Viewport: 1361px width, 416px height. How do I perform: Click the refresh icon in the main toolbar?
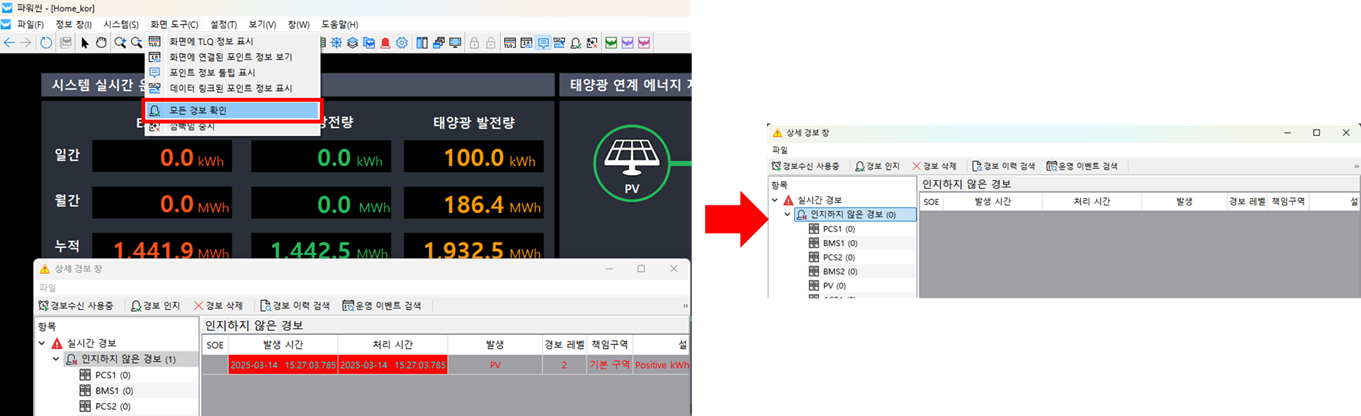(46, 43)
